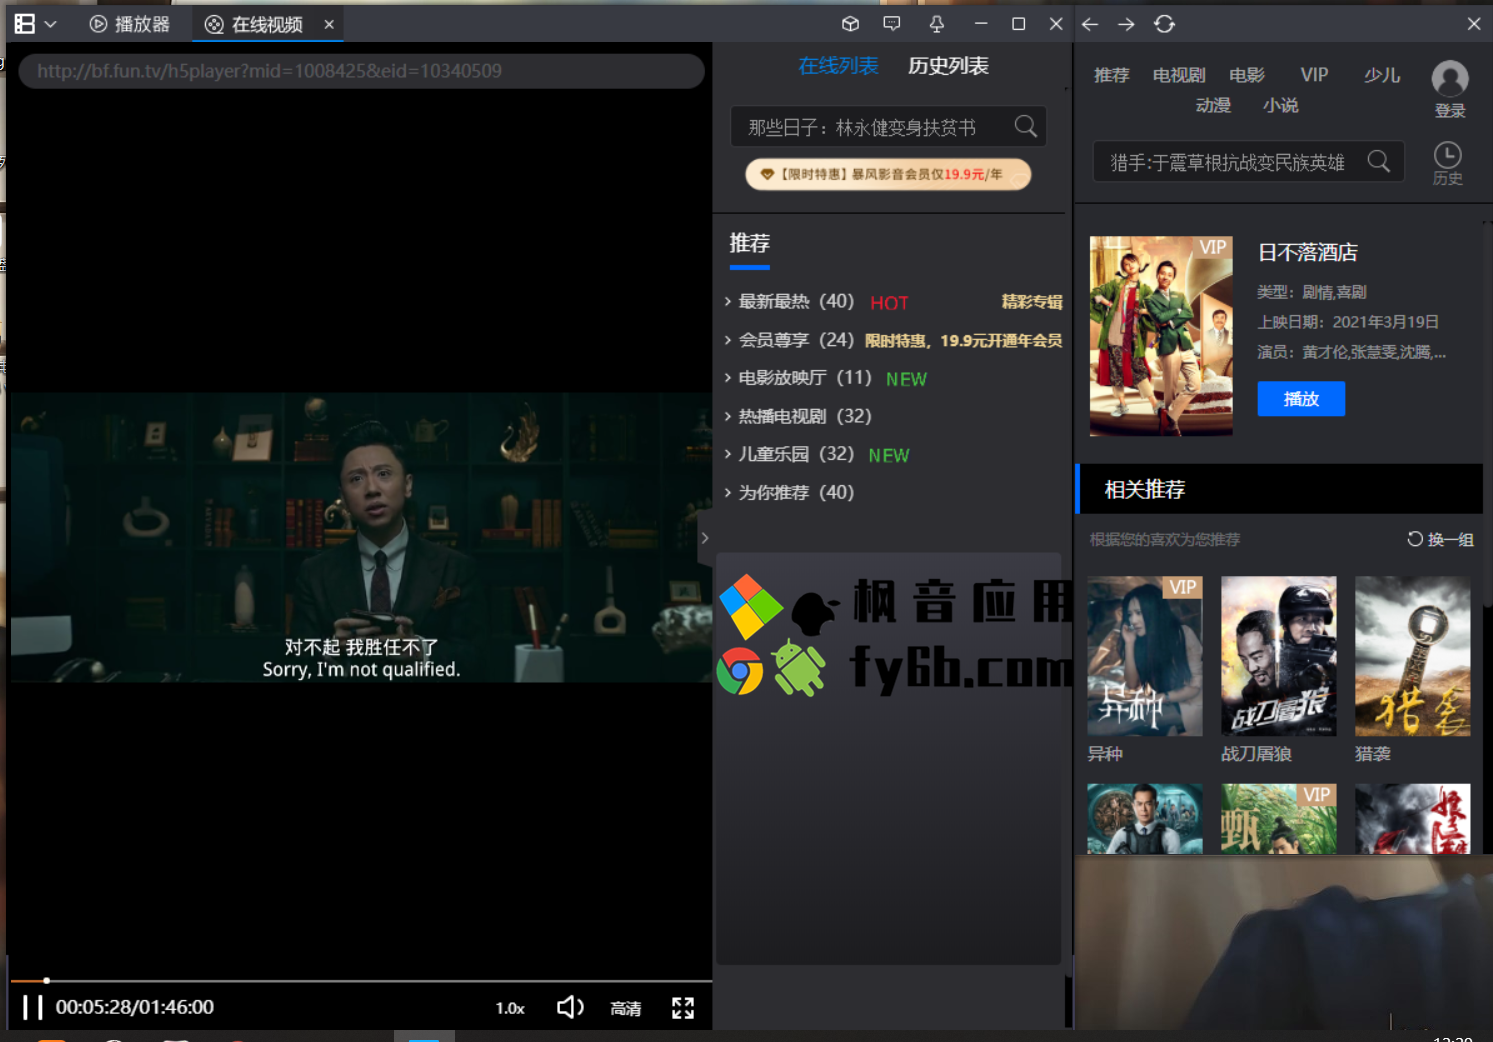The height and width of the screenshot is (1042, 1493).
Task: Open 少儿 in the right panel nav
Action: point(1382,75)
